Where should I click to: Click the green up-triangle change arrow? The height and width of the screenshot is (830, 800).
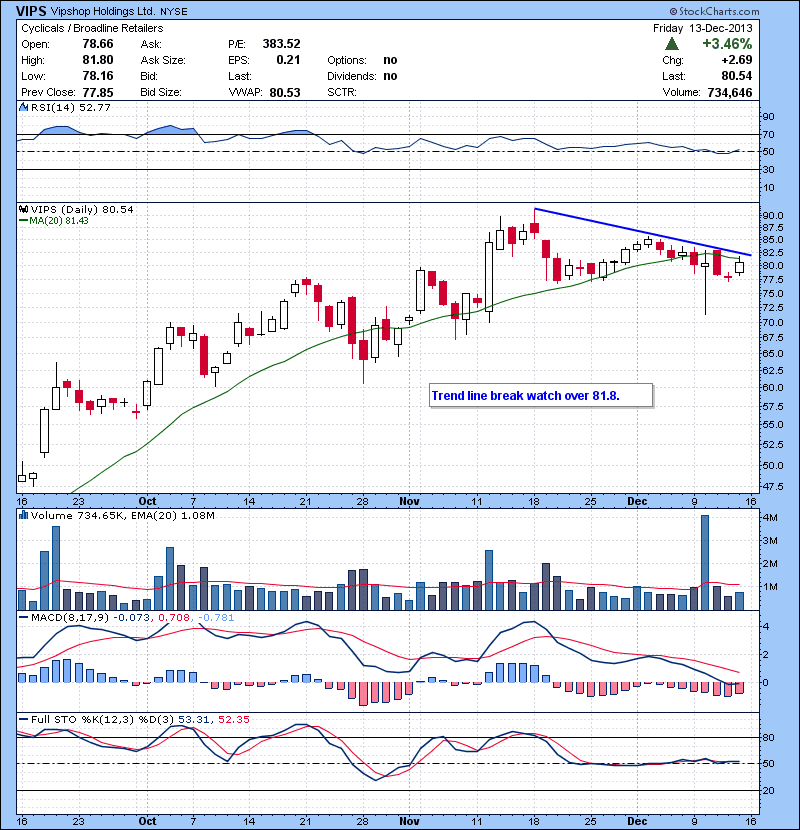(x=672, y=43)
